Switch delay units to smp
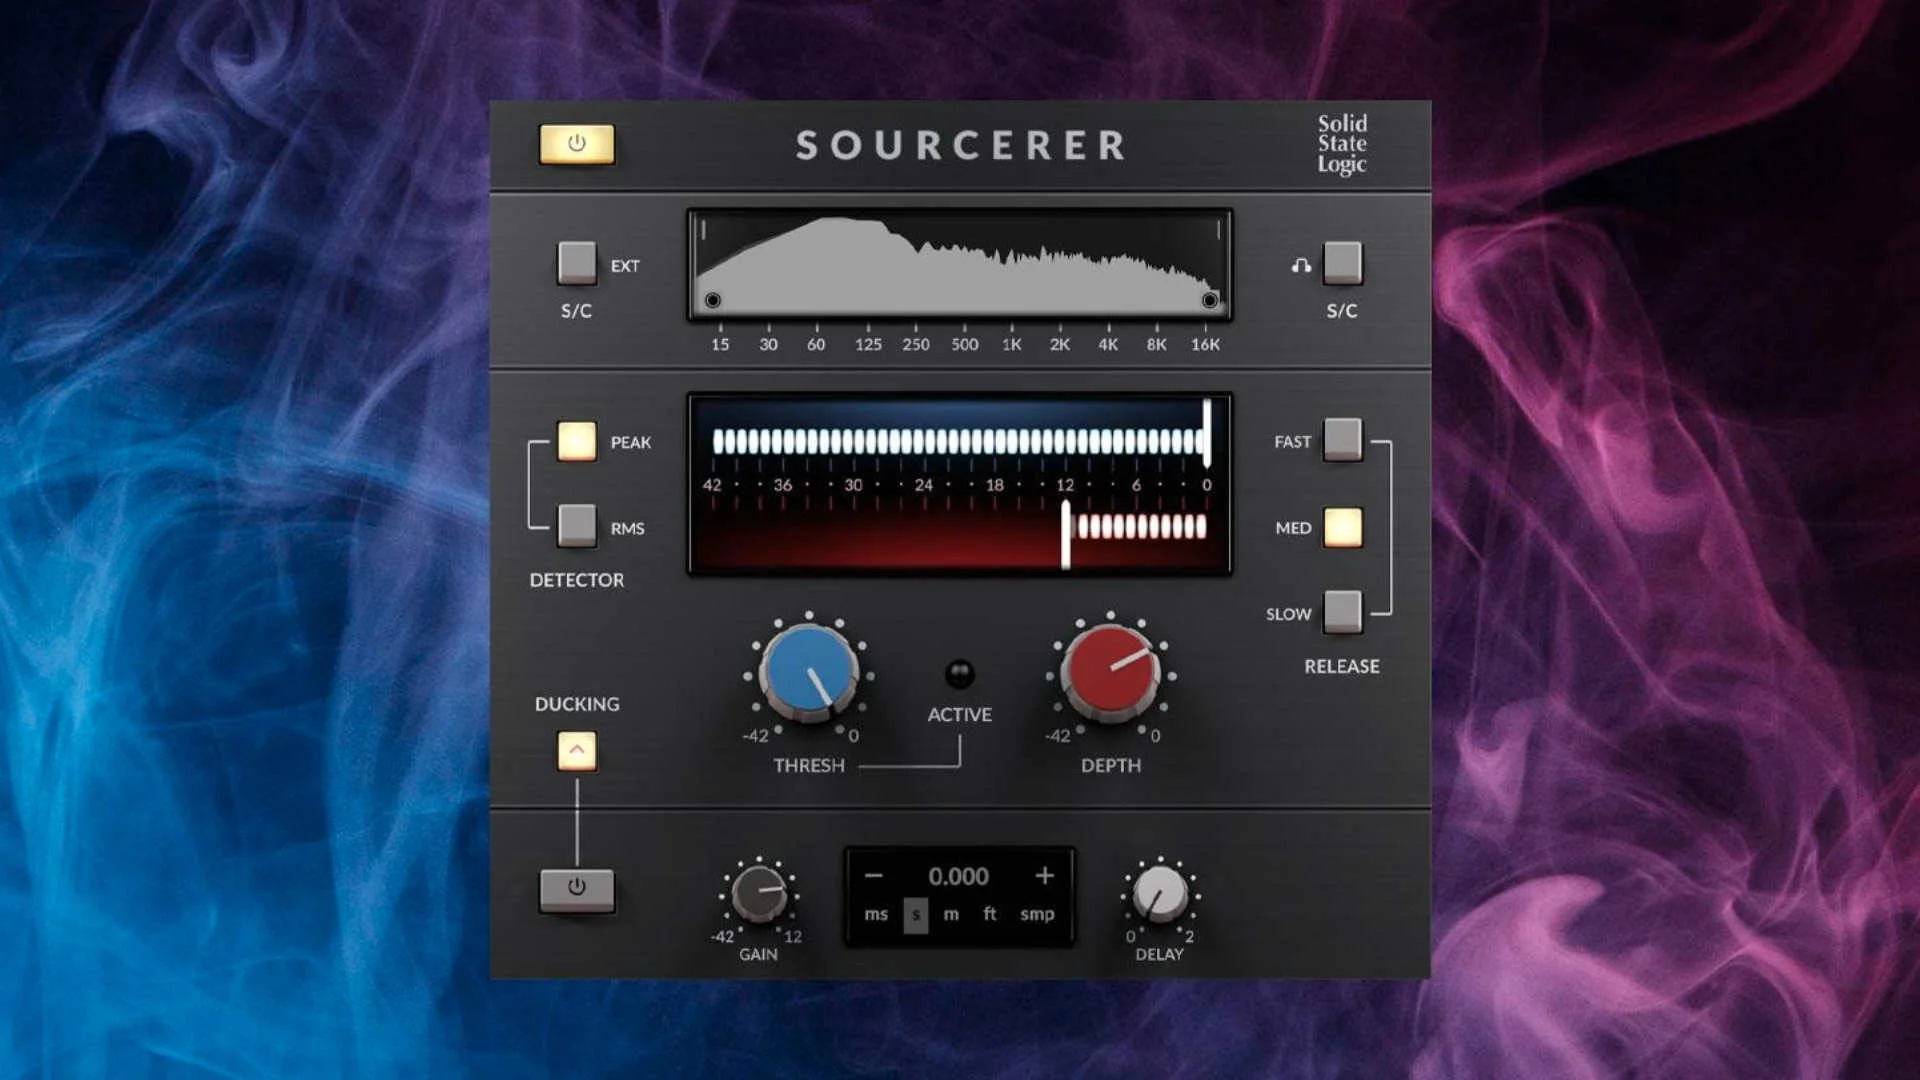The width and height of the screenshot is (1920, 1080). point(1036,913)
